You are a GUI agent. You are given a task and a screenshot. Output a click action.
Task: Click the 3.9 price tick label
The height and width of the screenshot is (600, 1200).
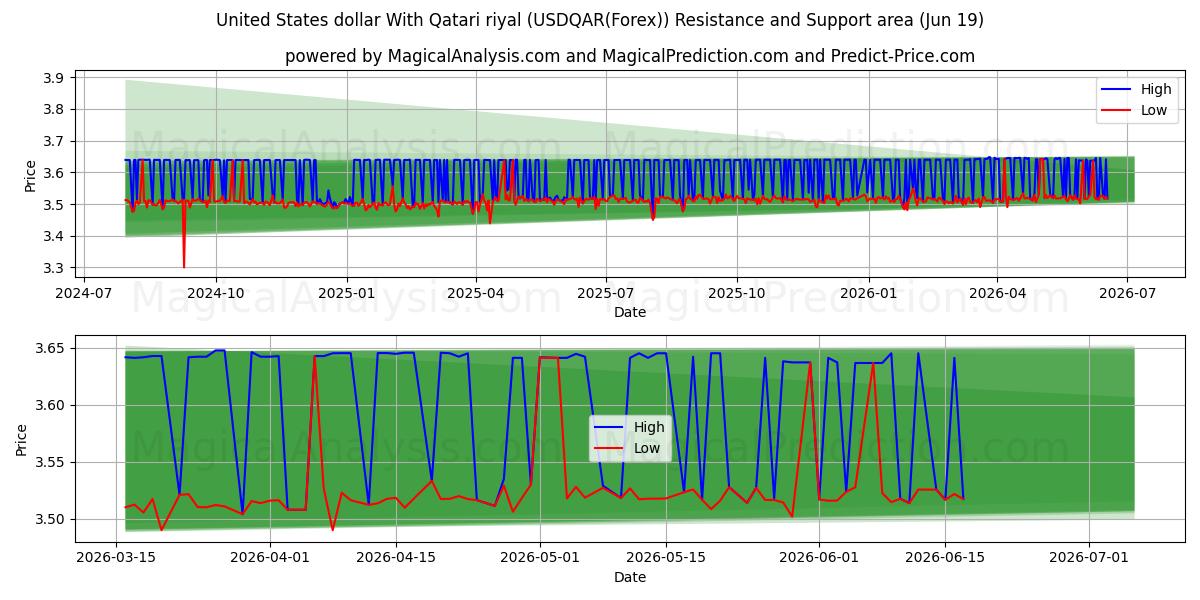(x=54, y=78)
